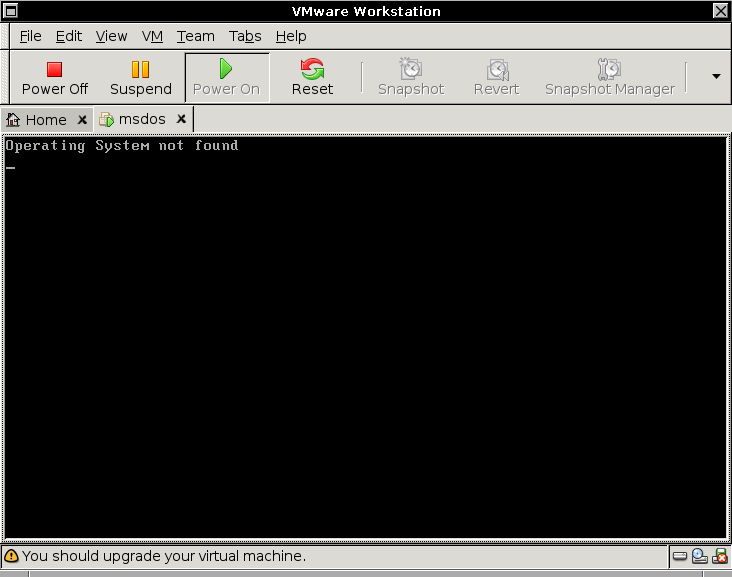
Task: Open the Edit menu
Action: pos(69,36)
